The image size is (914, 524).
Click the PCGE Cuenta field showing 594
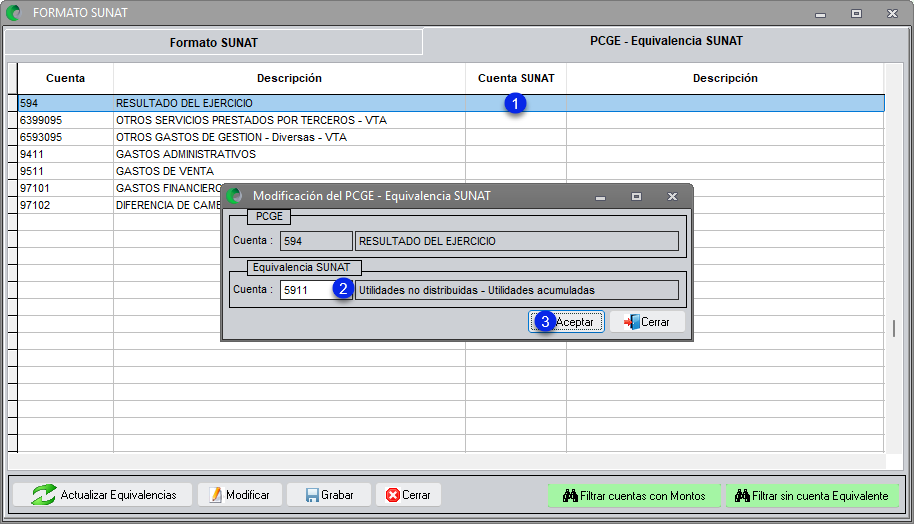(316, 241)
